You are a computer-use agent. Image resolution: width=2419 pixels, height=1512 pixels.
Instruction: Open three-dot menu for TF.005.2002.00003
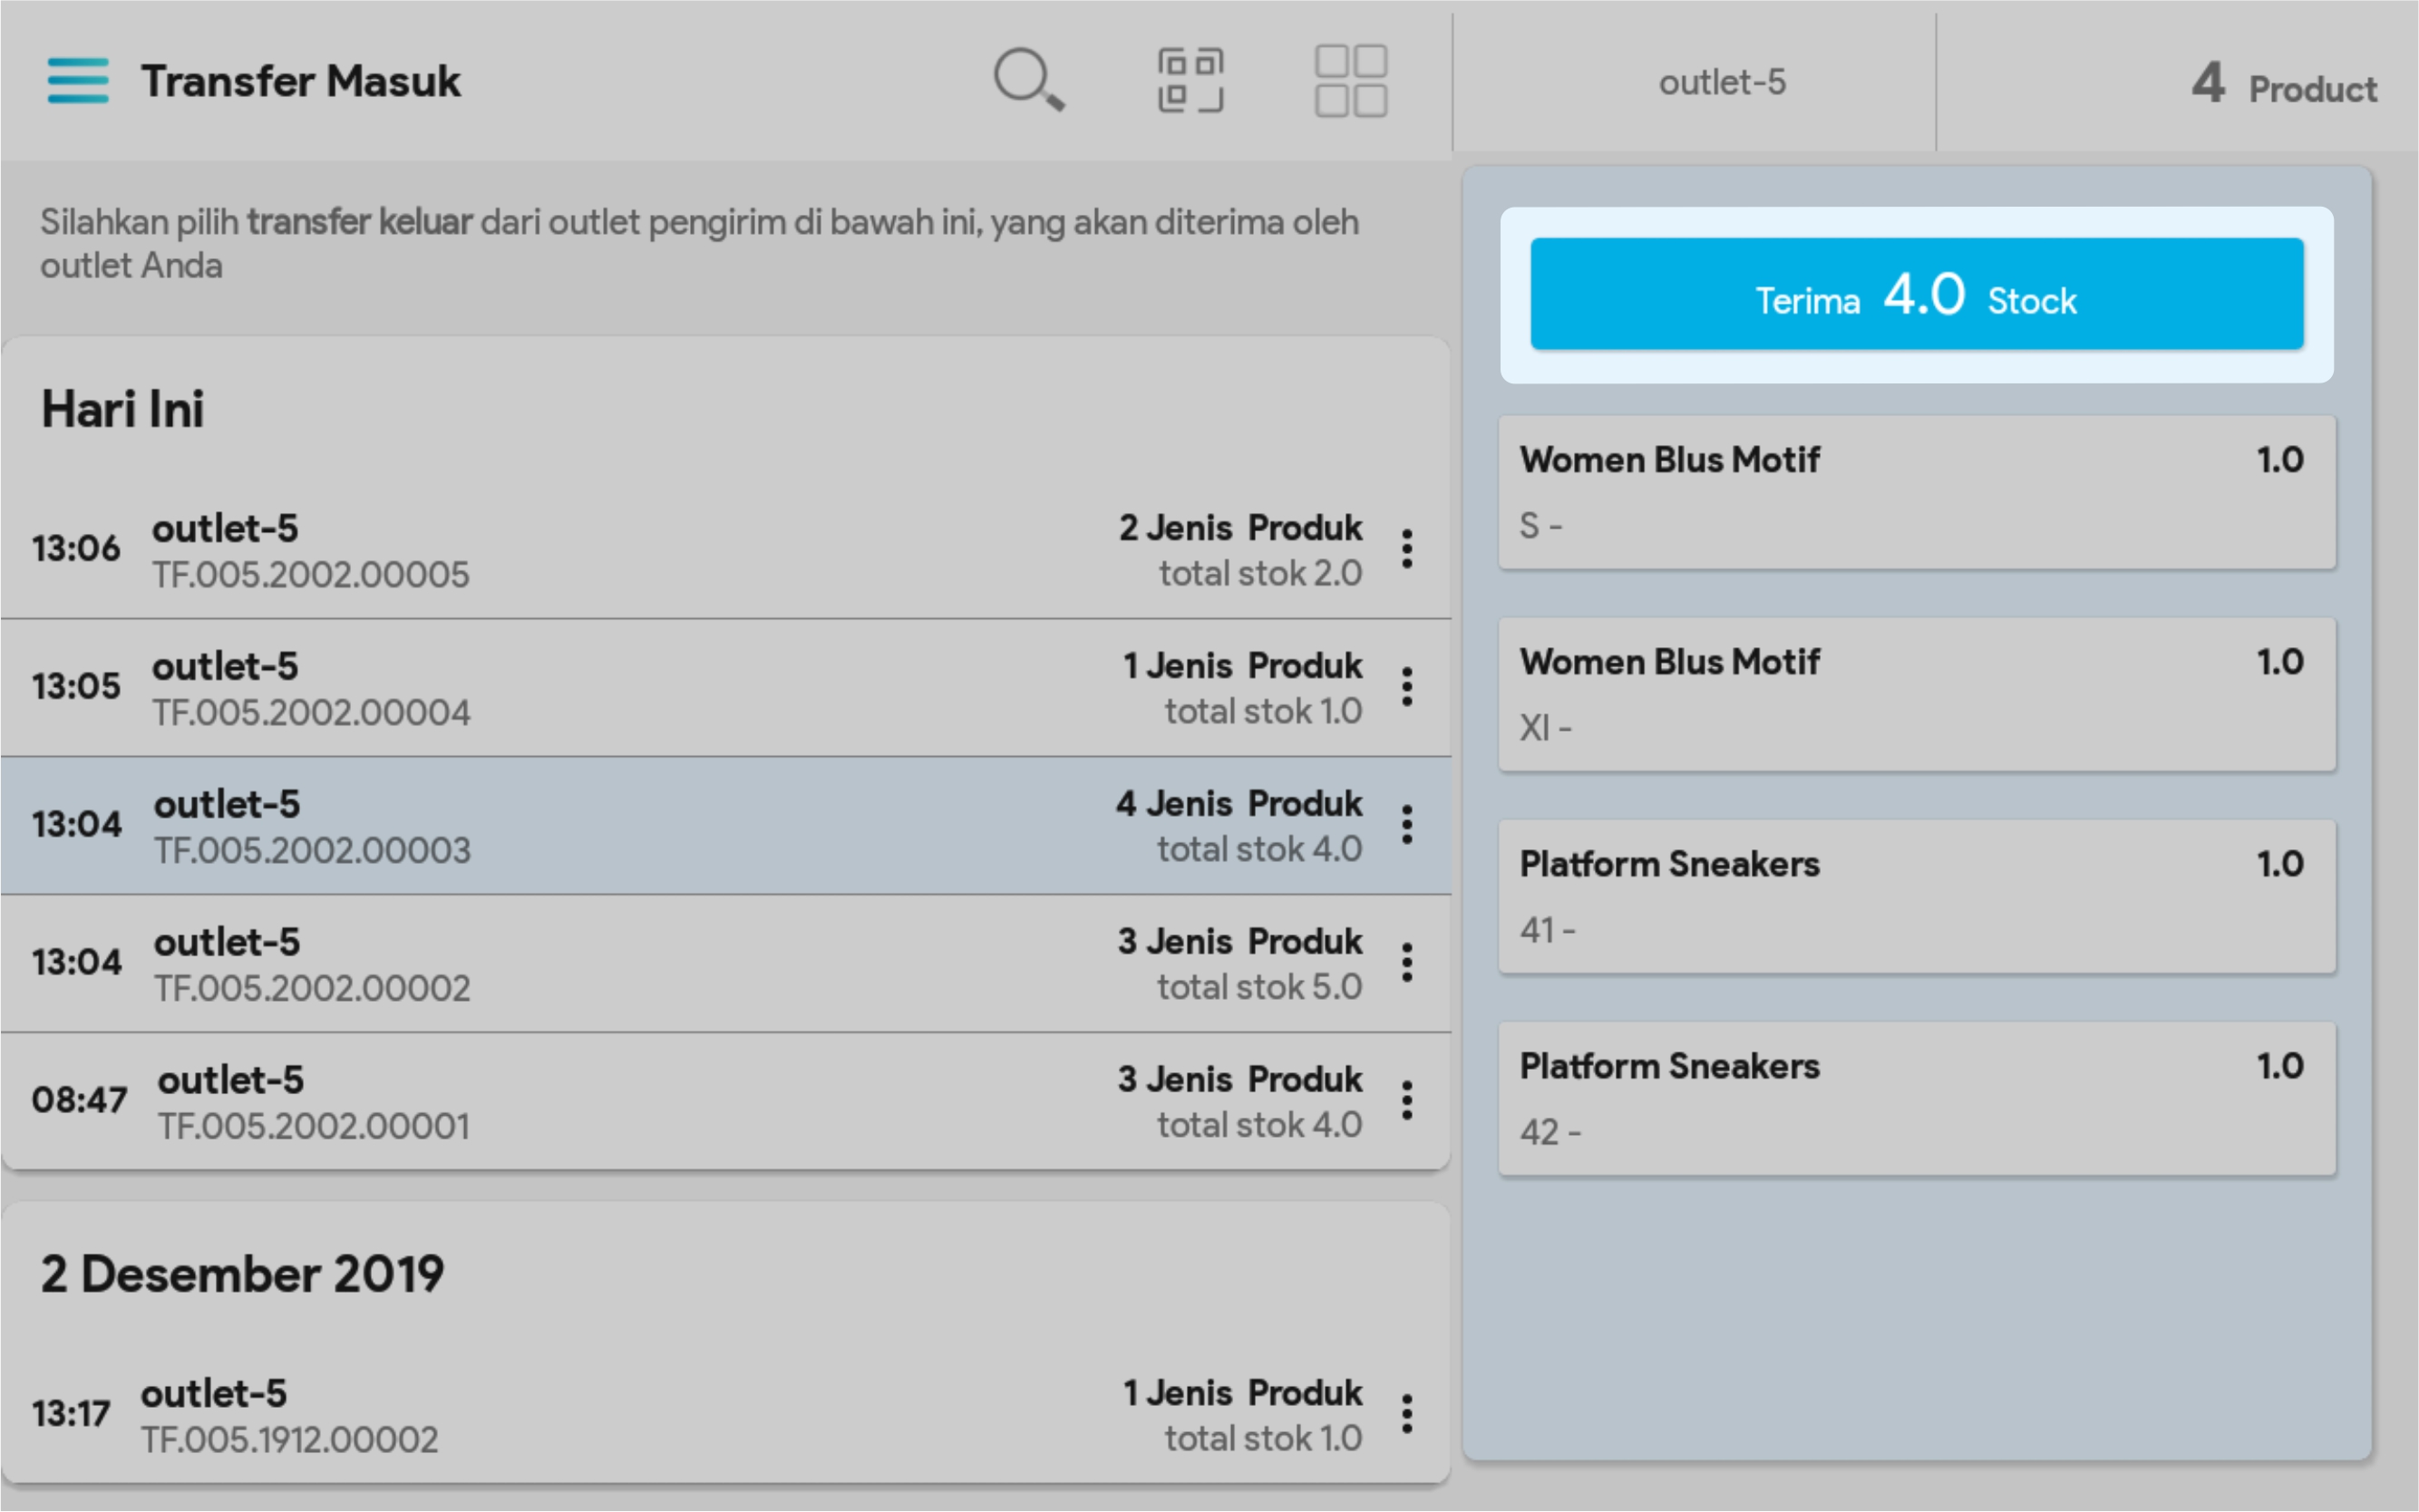point(1407,825)
